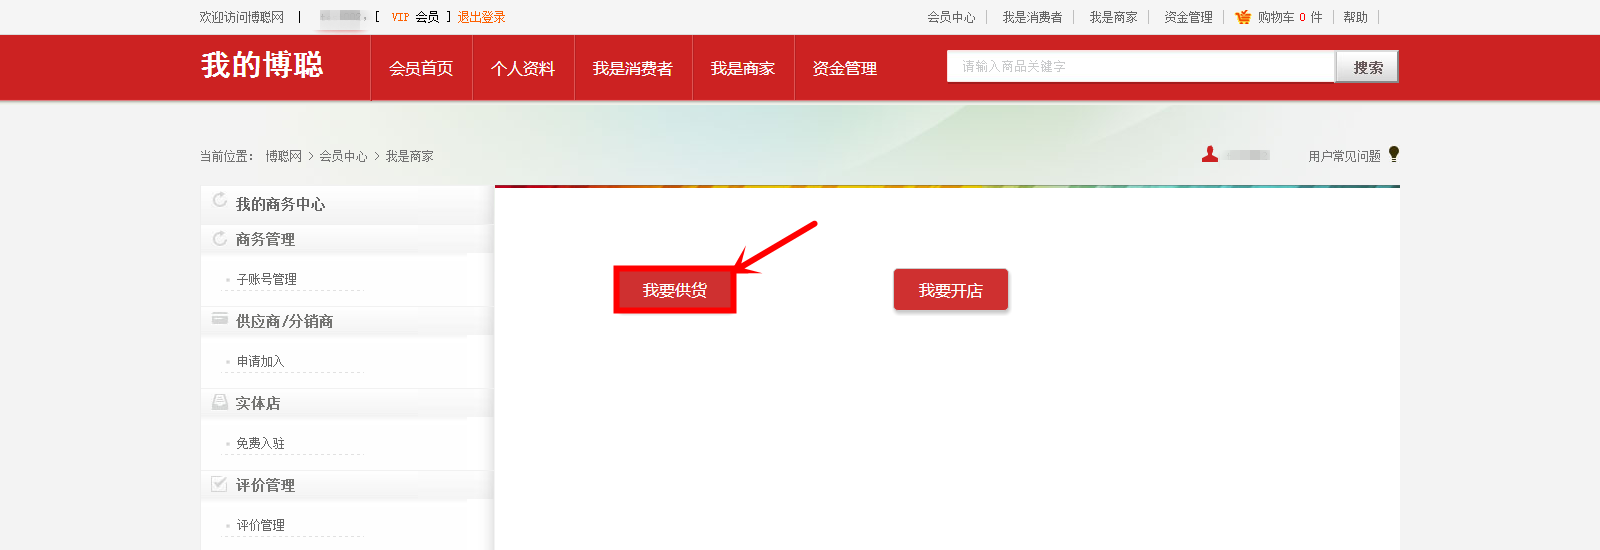Click the store icon beside 实体店
The width and height of the screenshot is (1600, 550).
(220, 402)
